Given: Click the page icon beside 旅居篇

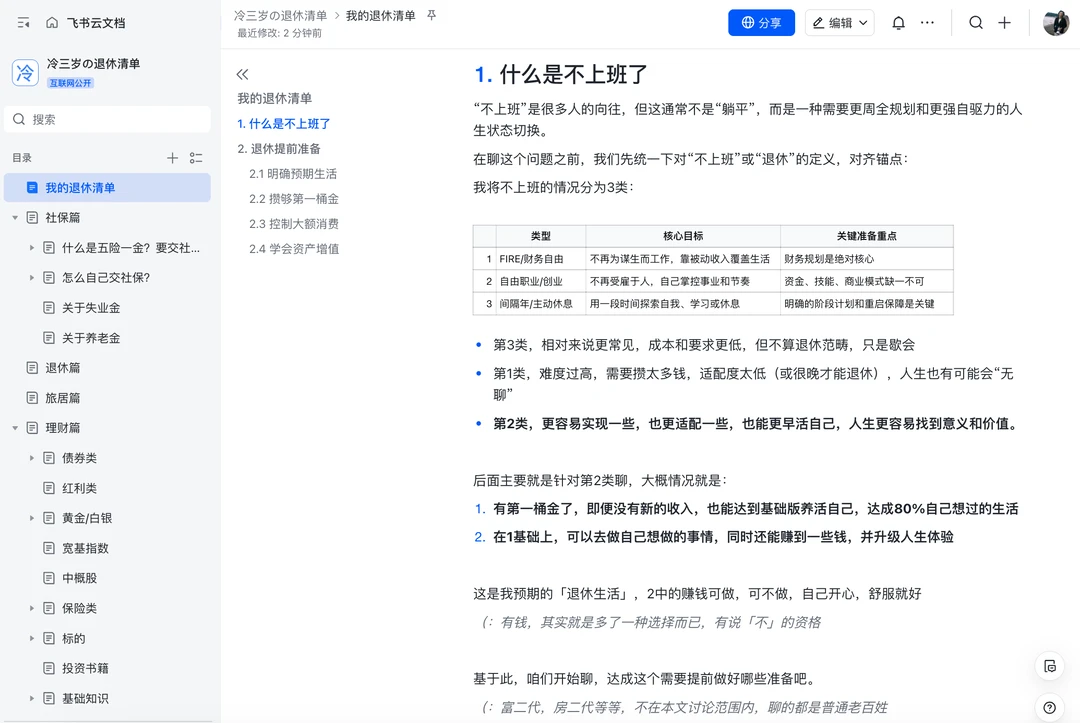Looking at the screenshot, I should [x=32, y=398].
